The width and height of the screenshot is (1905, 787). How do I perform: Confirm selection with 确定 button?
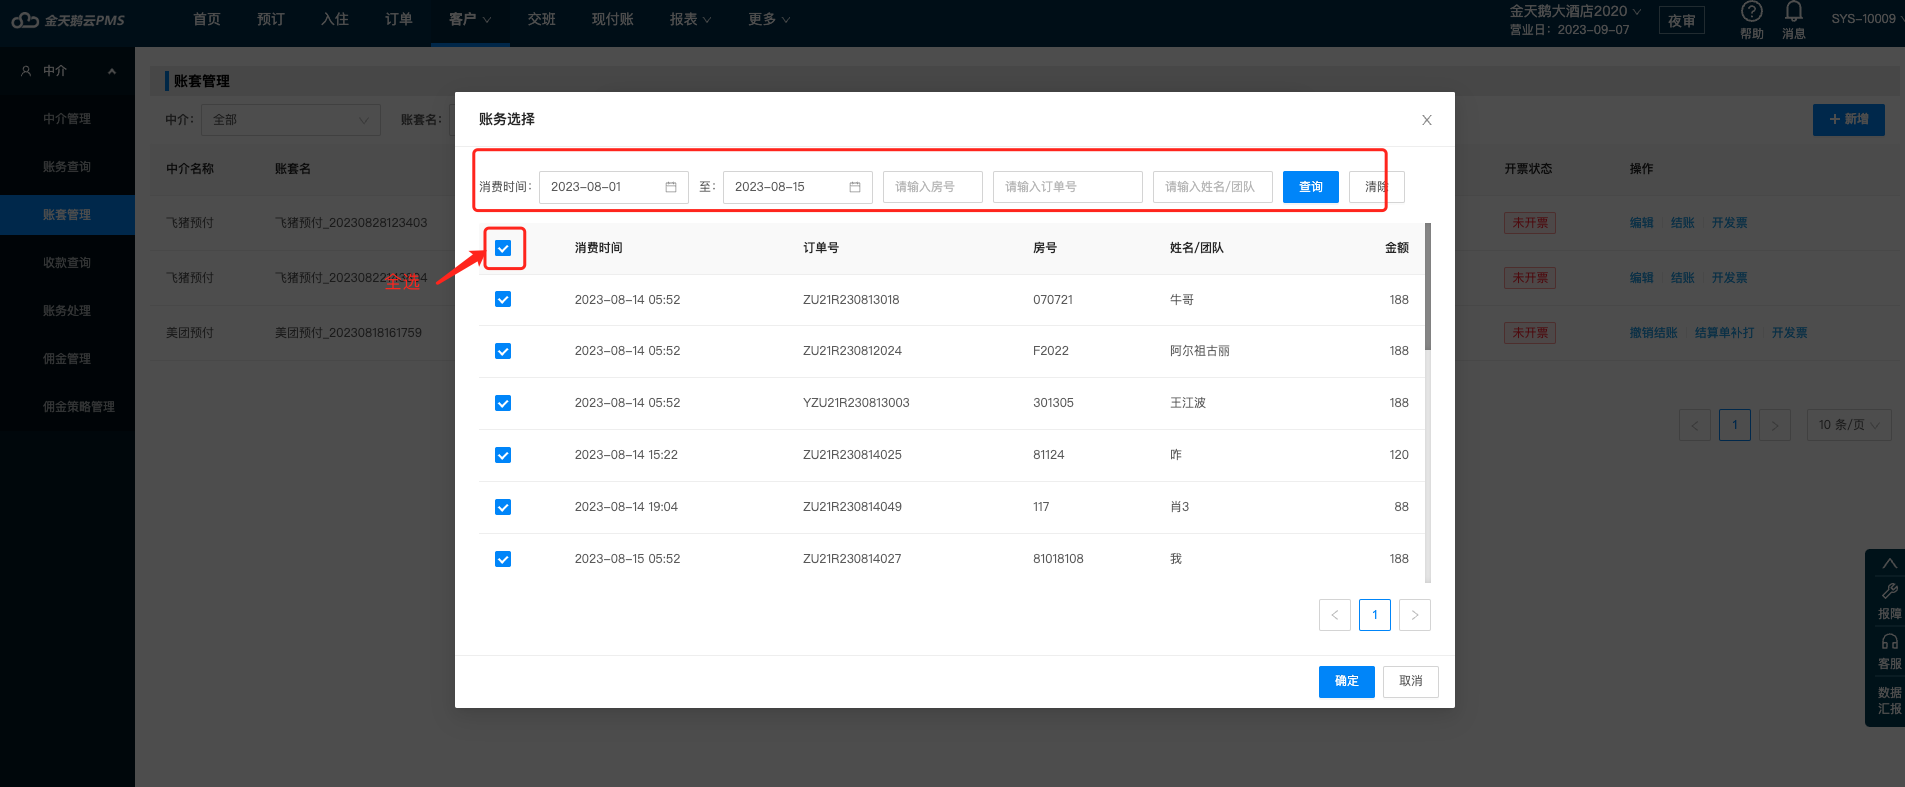pos(1347,681)
